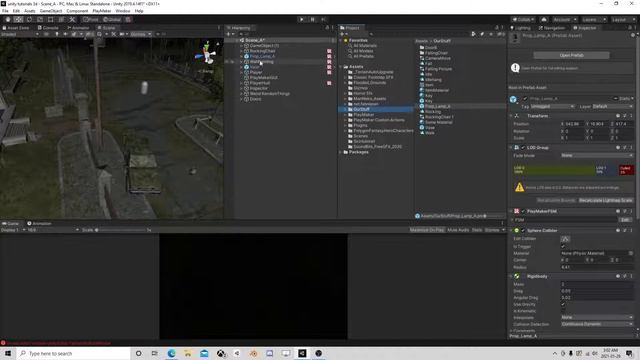Select the Hand tool in toolbar
Image resolution: width=640 pixels, height=360 pixels.
(8, 19)
